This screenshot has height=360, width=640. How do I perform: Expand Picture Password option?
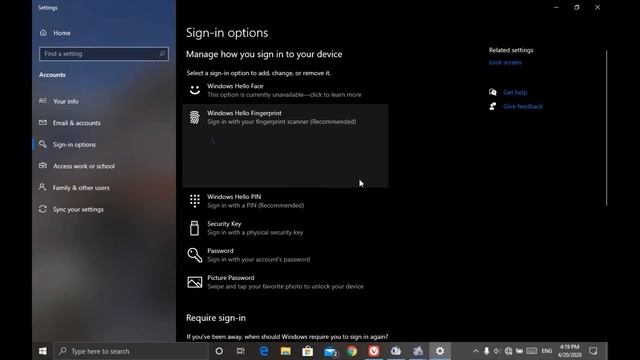(285, 282)
